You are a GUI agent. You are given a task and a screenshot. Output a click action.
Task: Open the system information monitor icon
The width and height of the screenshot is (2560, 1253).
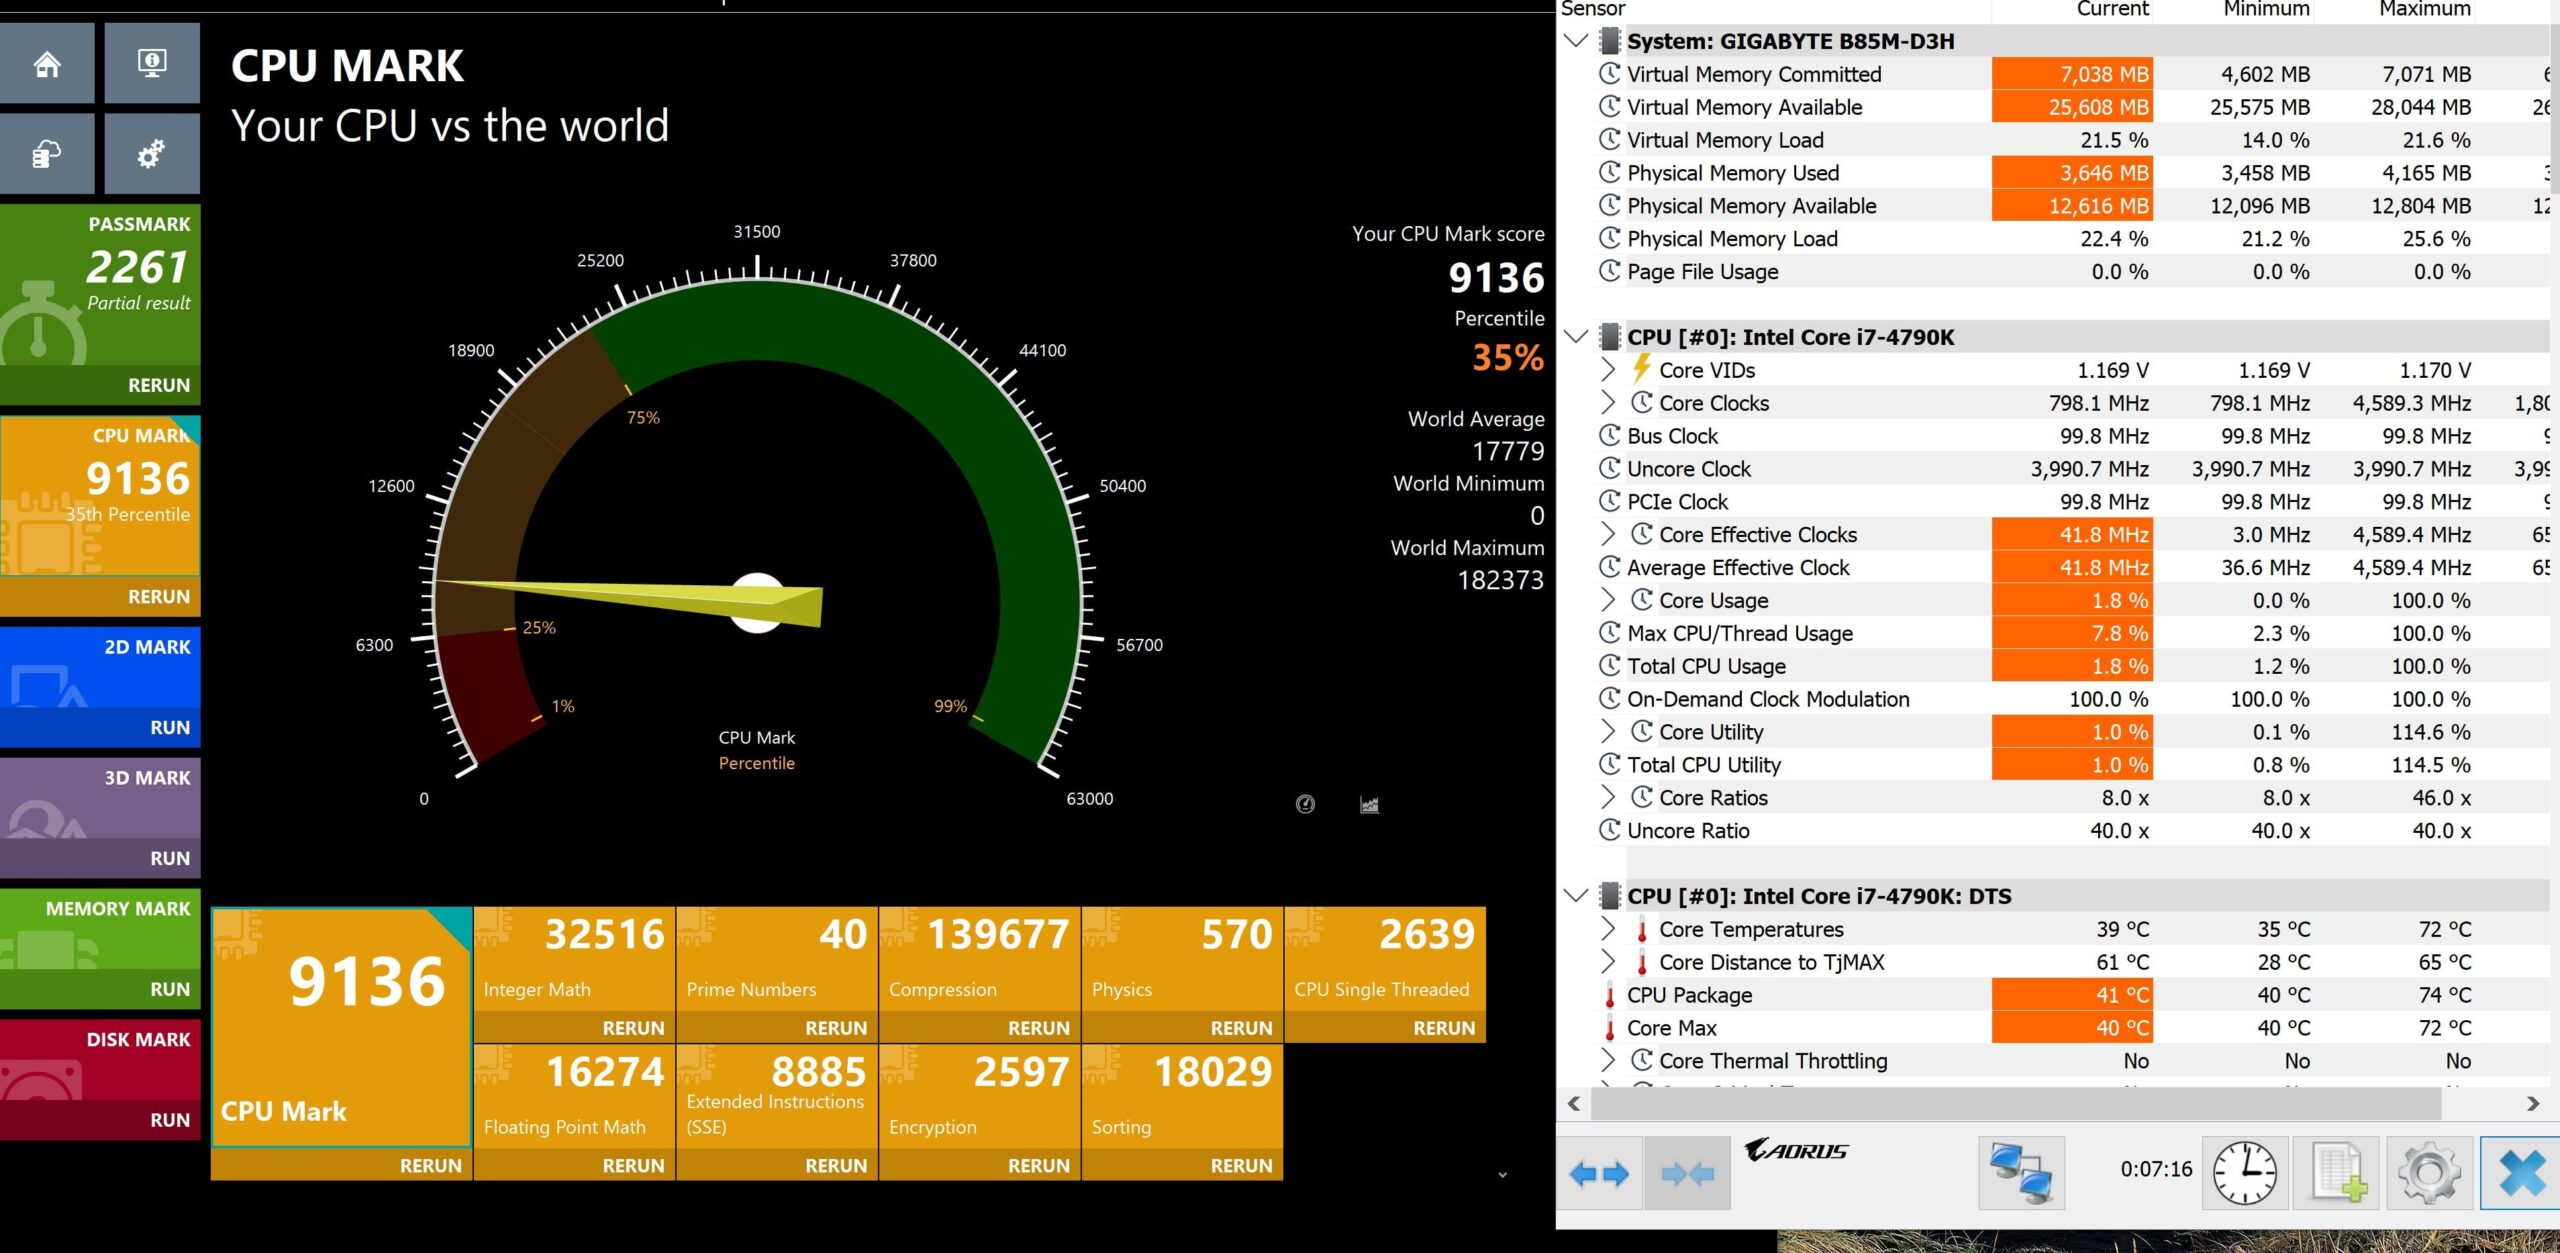click(152, 64)
